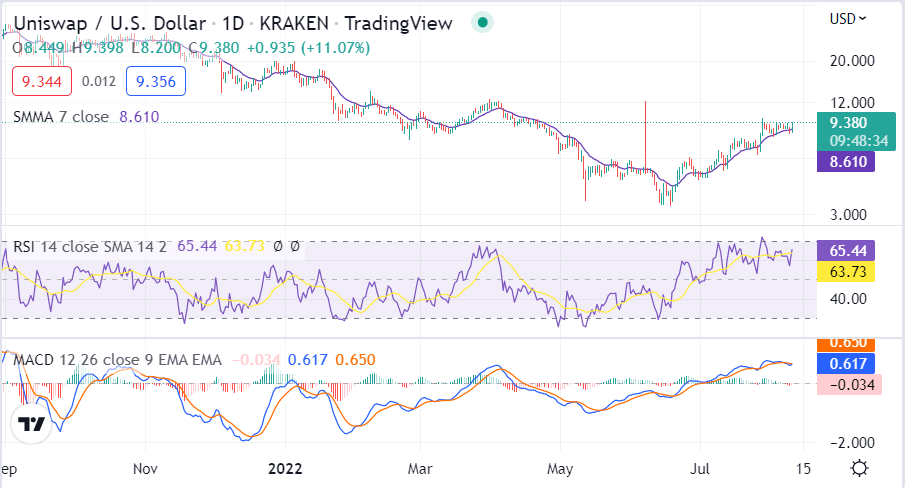Click the 2022 label on time axis

click(x=285, y=468)
